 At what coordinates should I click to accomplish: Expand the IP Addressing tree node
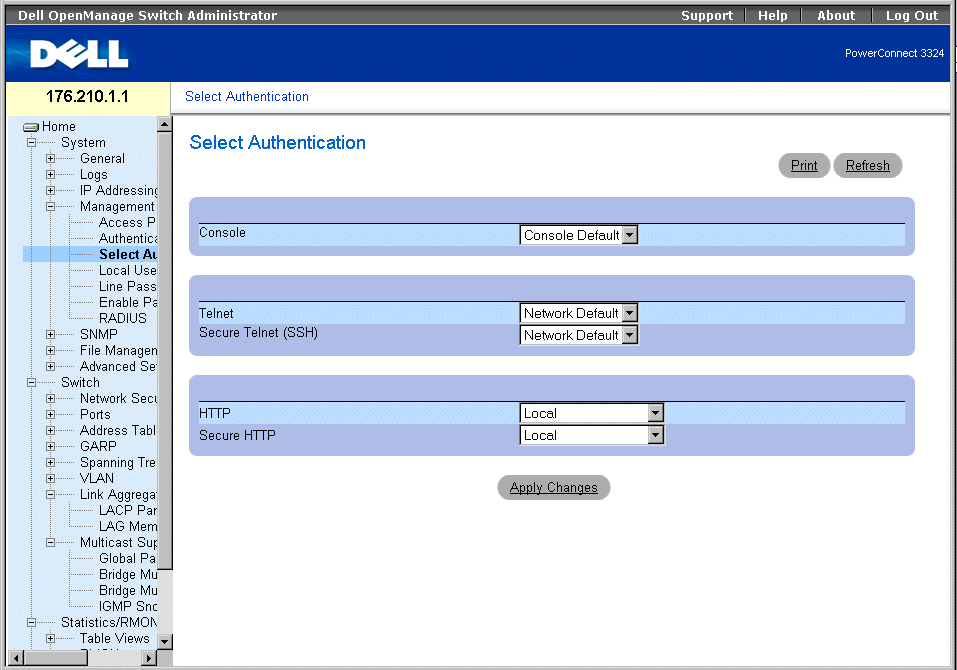tap(50, 190)
